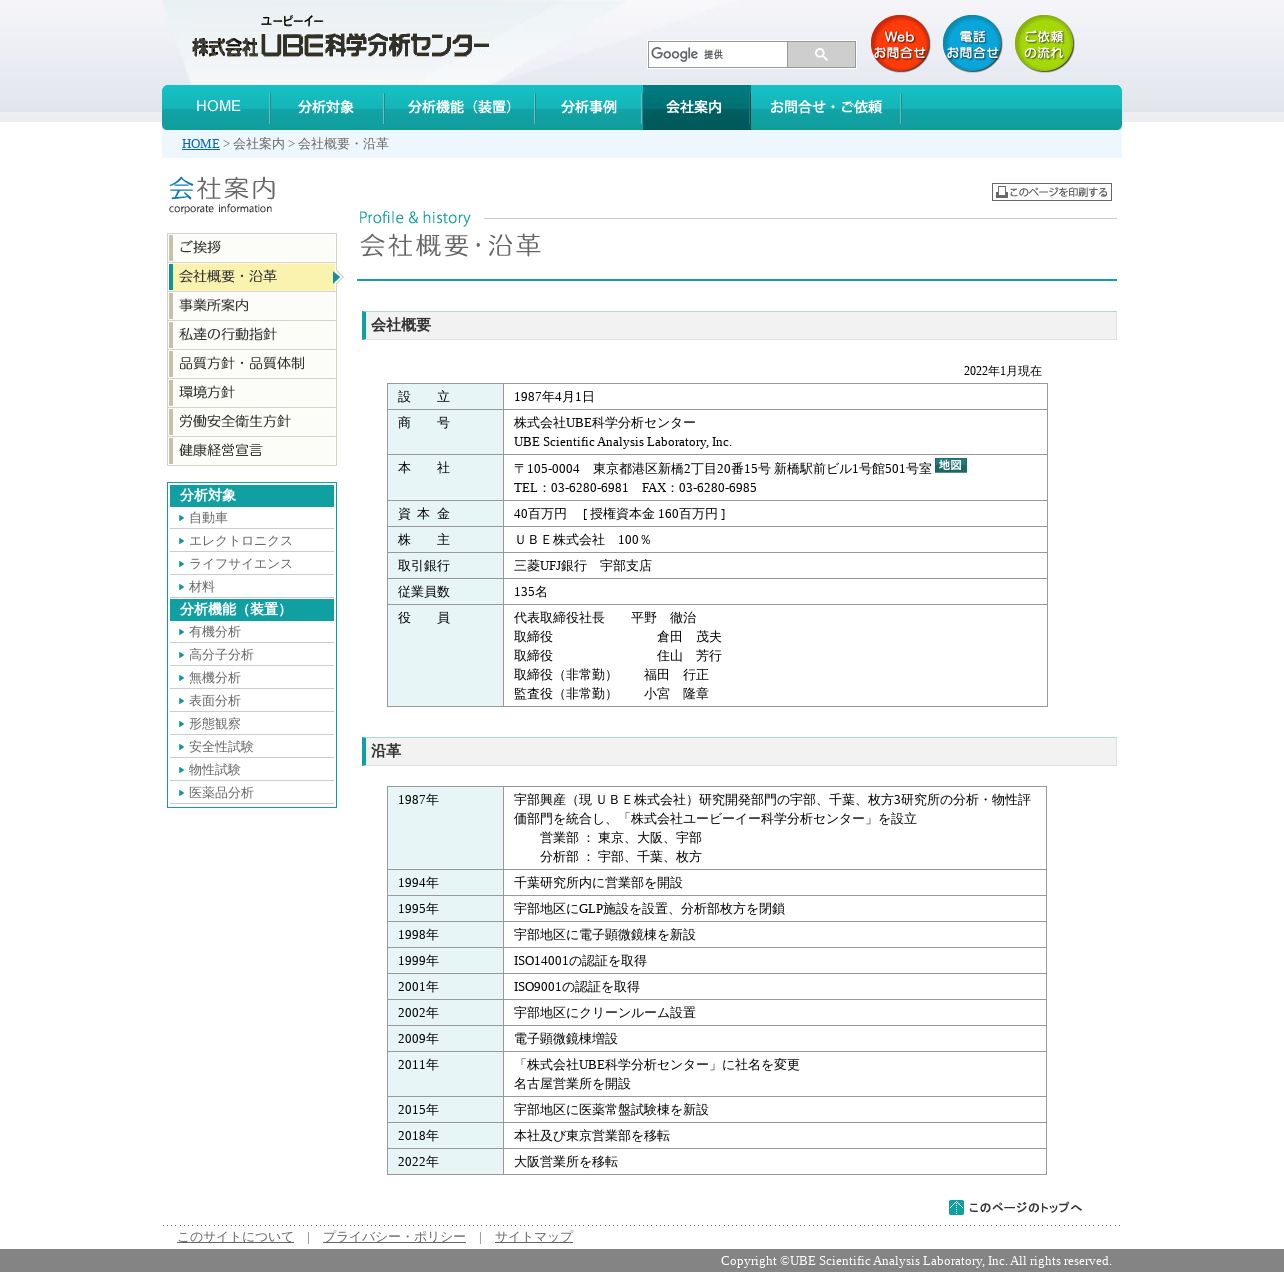Open the 物性試験 sidebar link
The width and height of the screenshot is (1284, 1272).
[x=214, y=770]
